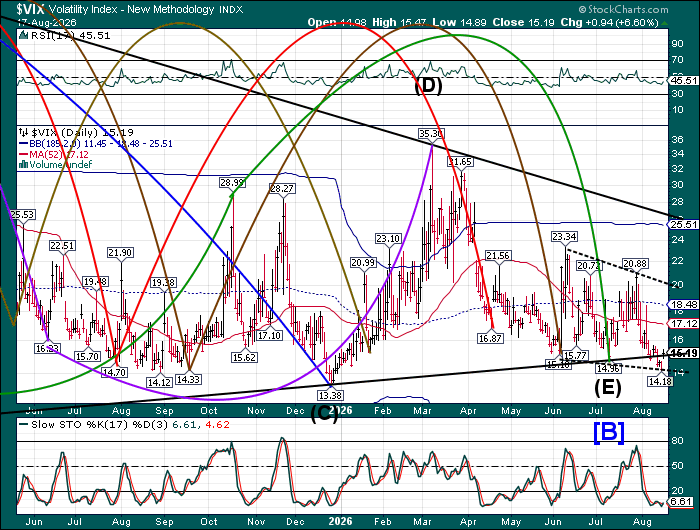Click the 28.99 price label
Viewport: 700px width, 530px height.
coord(232,182)
